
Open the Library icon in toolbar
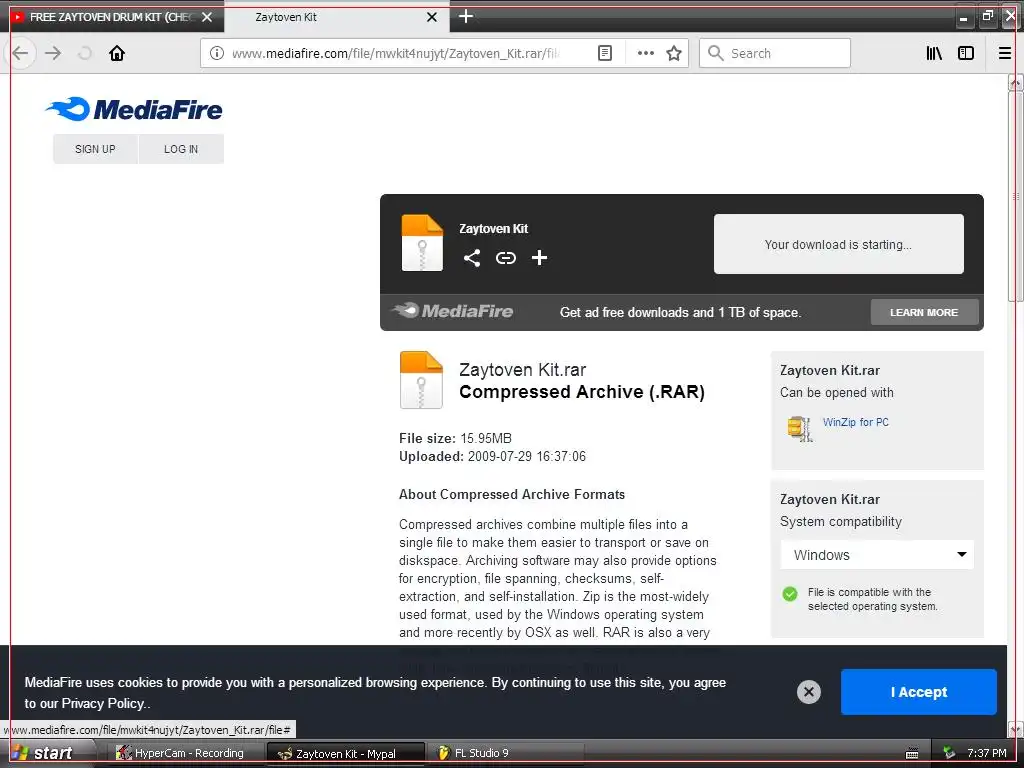click(x=934, y=53)
